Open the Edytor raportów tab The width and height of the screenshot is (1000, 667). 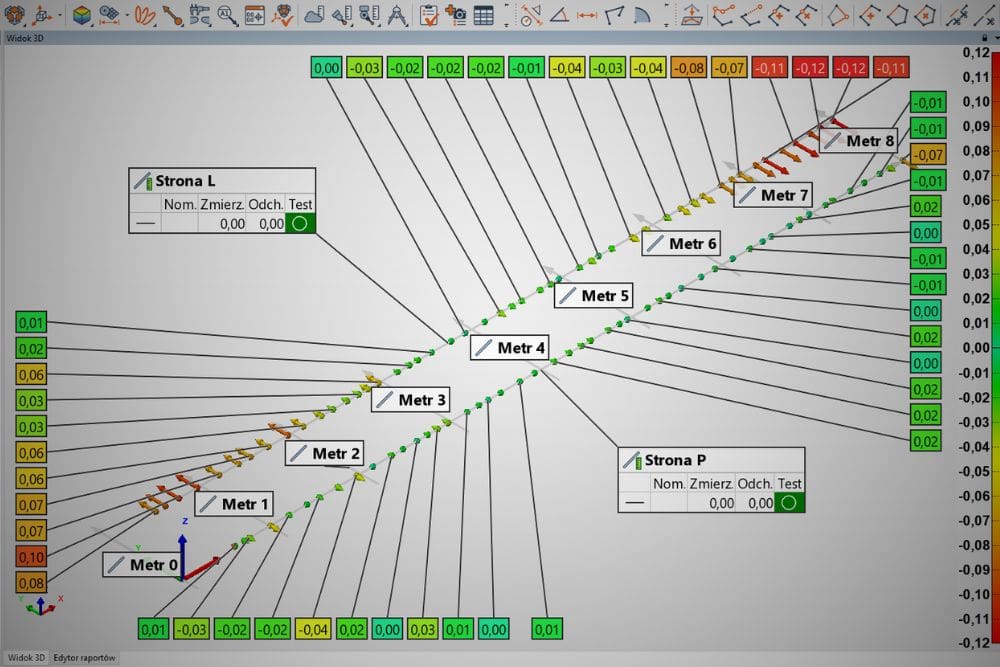[x=85, y=658]
